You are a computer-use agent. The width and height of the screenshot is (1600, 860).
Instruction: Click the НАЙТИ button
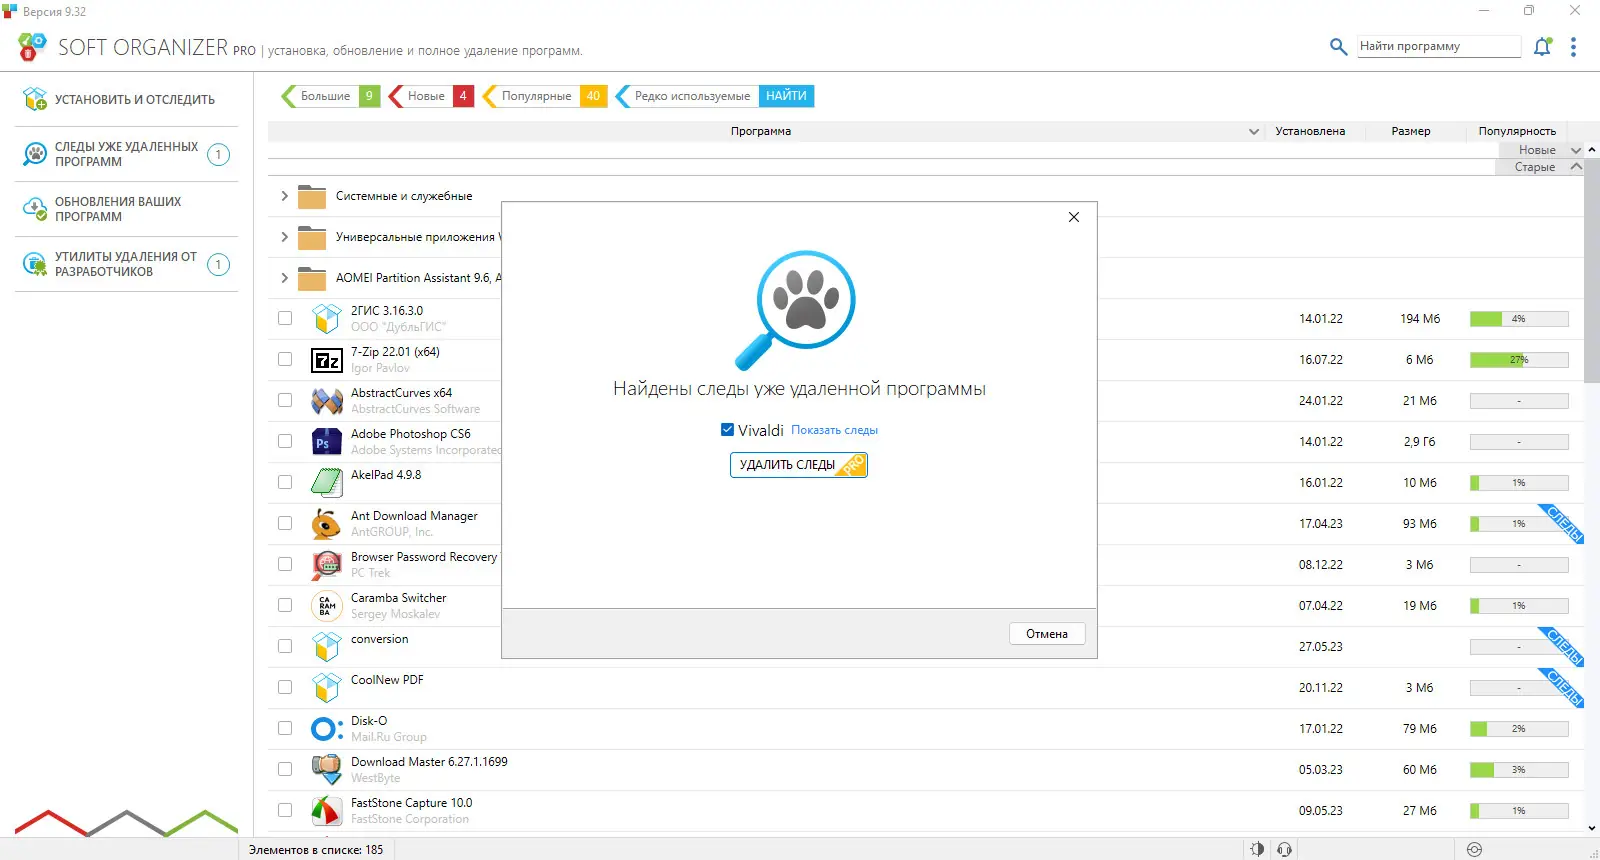[x=786, y=96]
